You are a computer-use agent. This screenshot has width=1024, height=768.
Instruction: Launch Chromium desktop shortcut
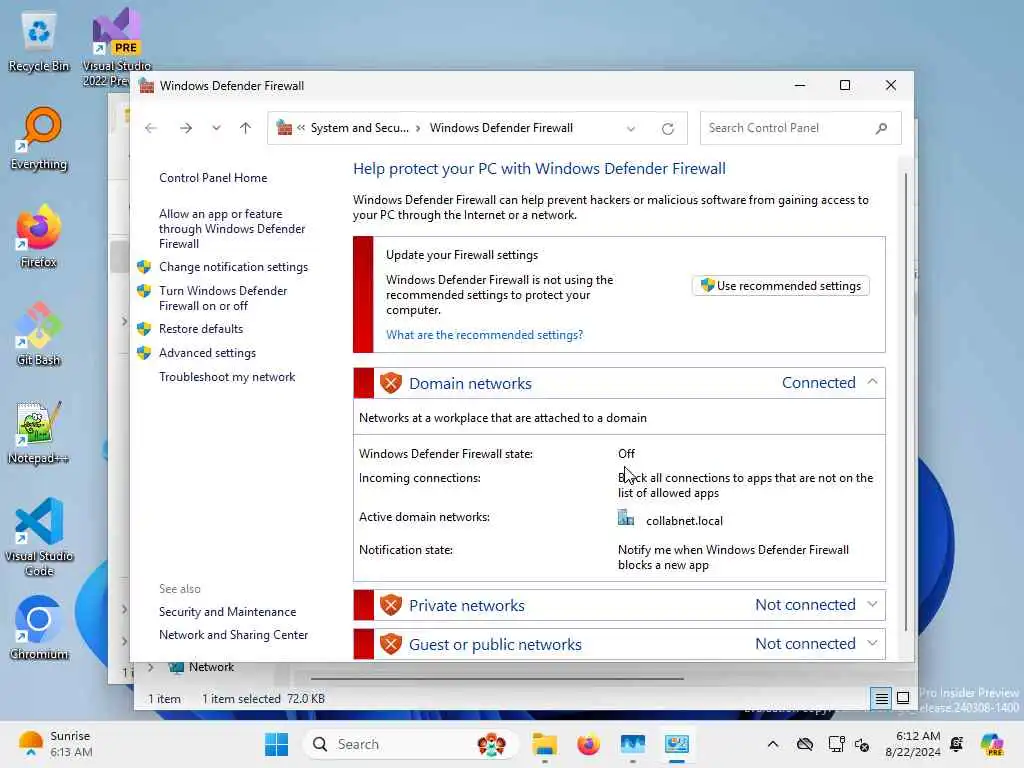[39, 628]
